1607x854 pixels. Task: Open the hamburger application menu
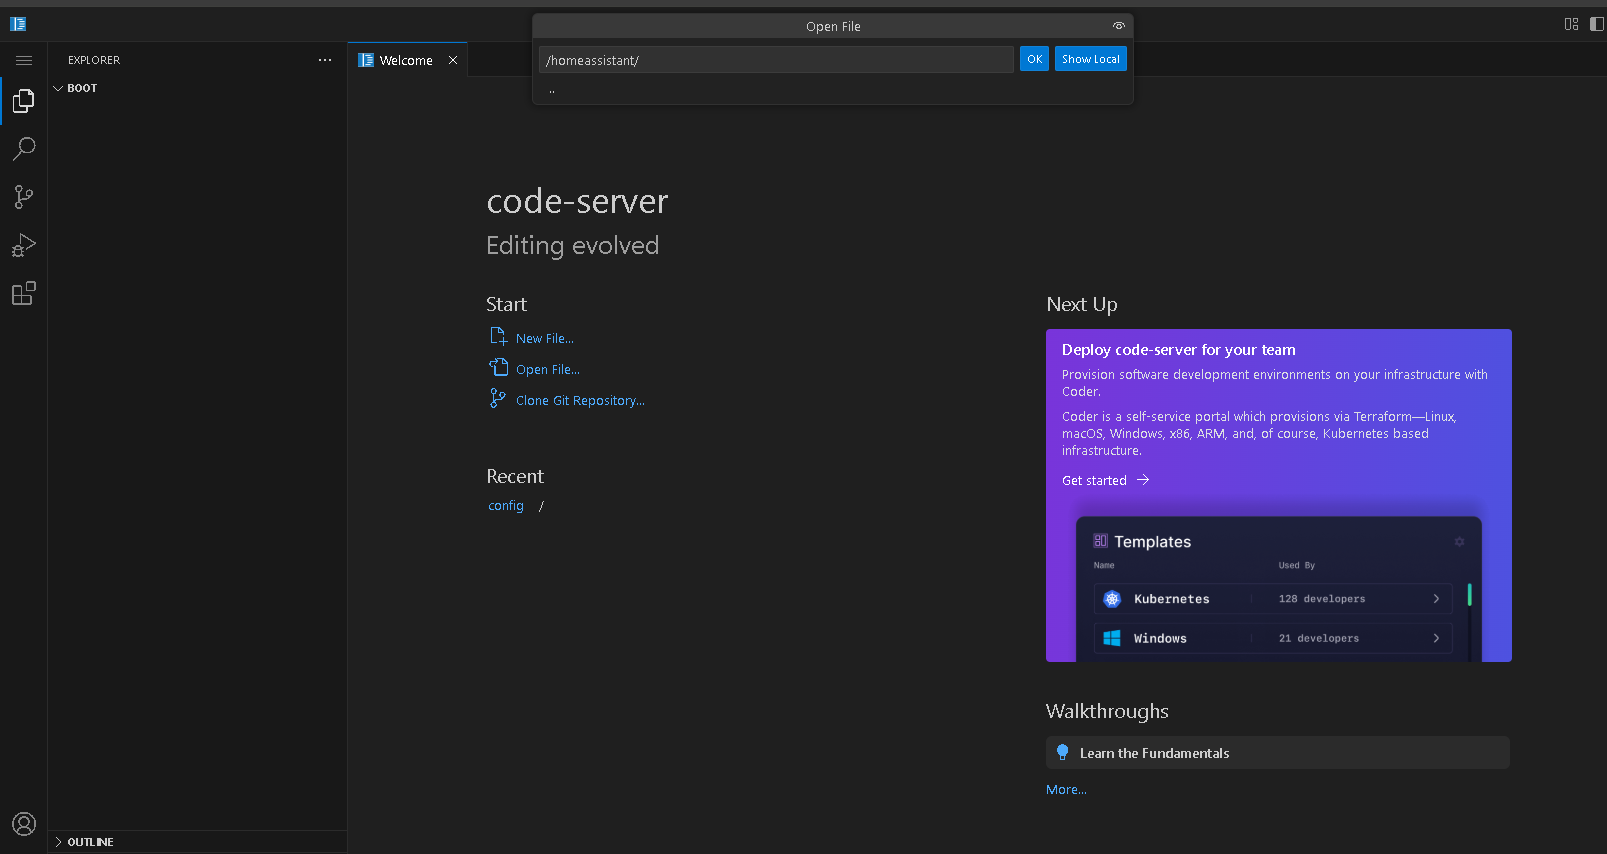(x=24, y=60)
